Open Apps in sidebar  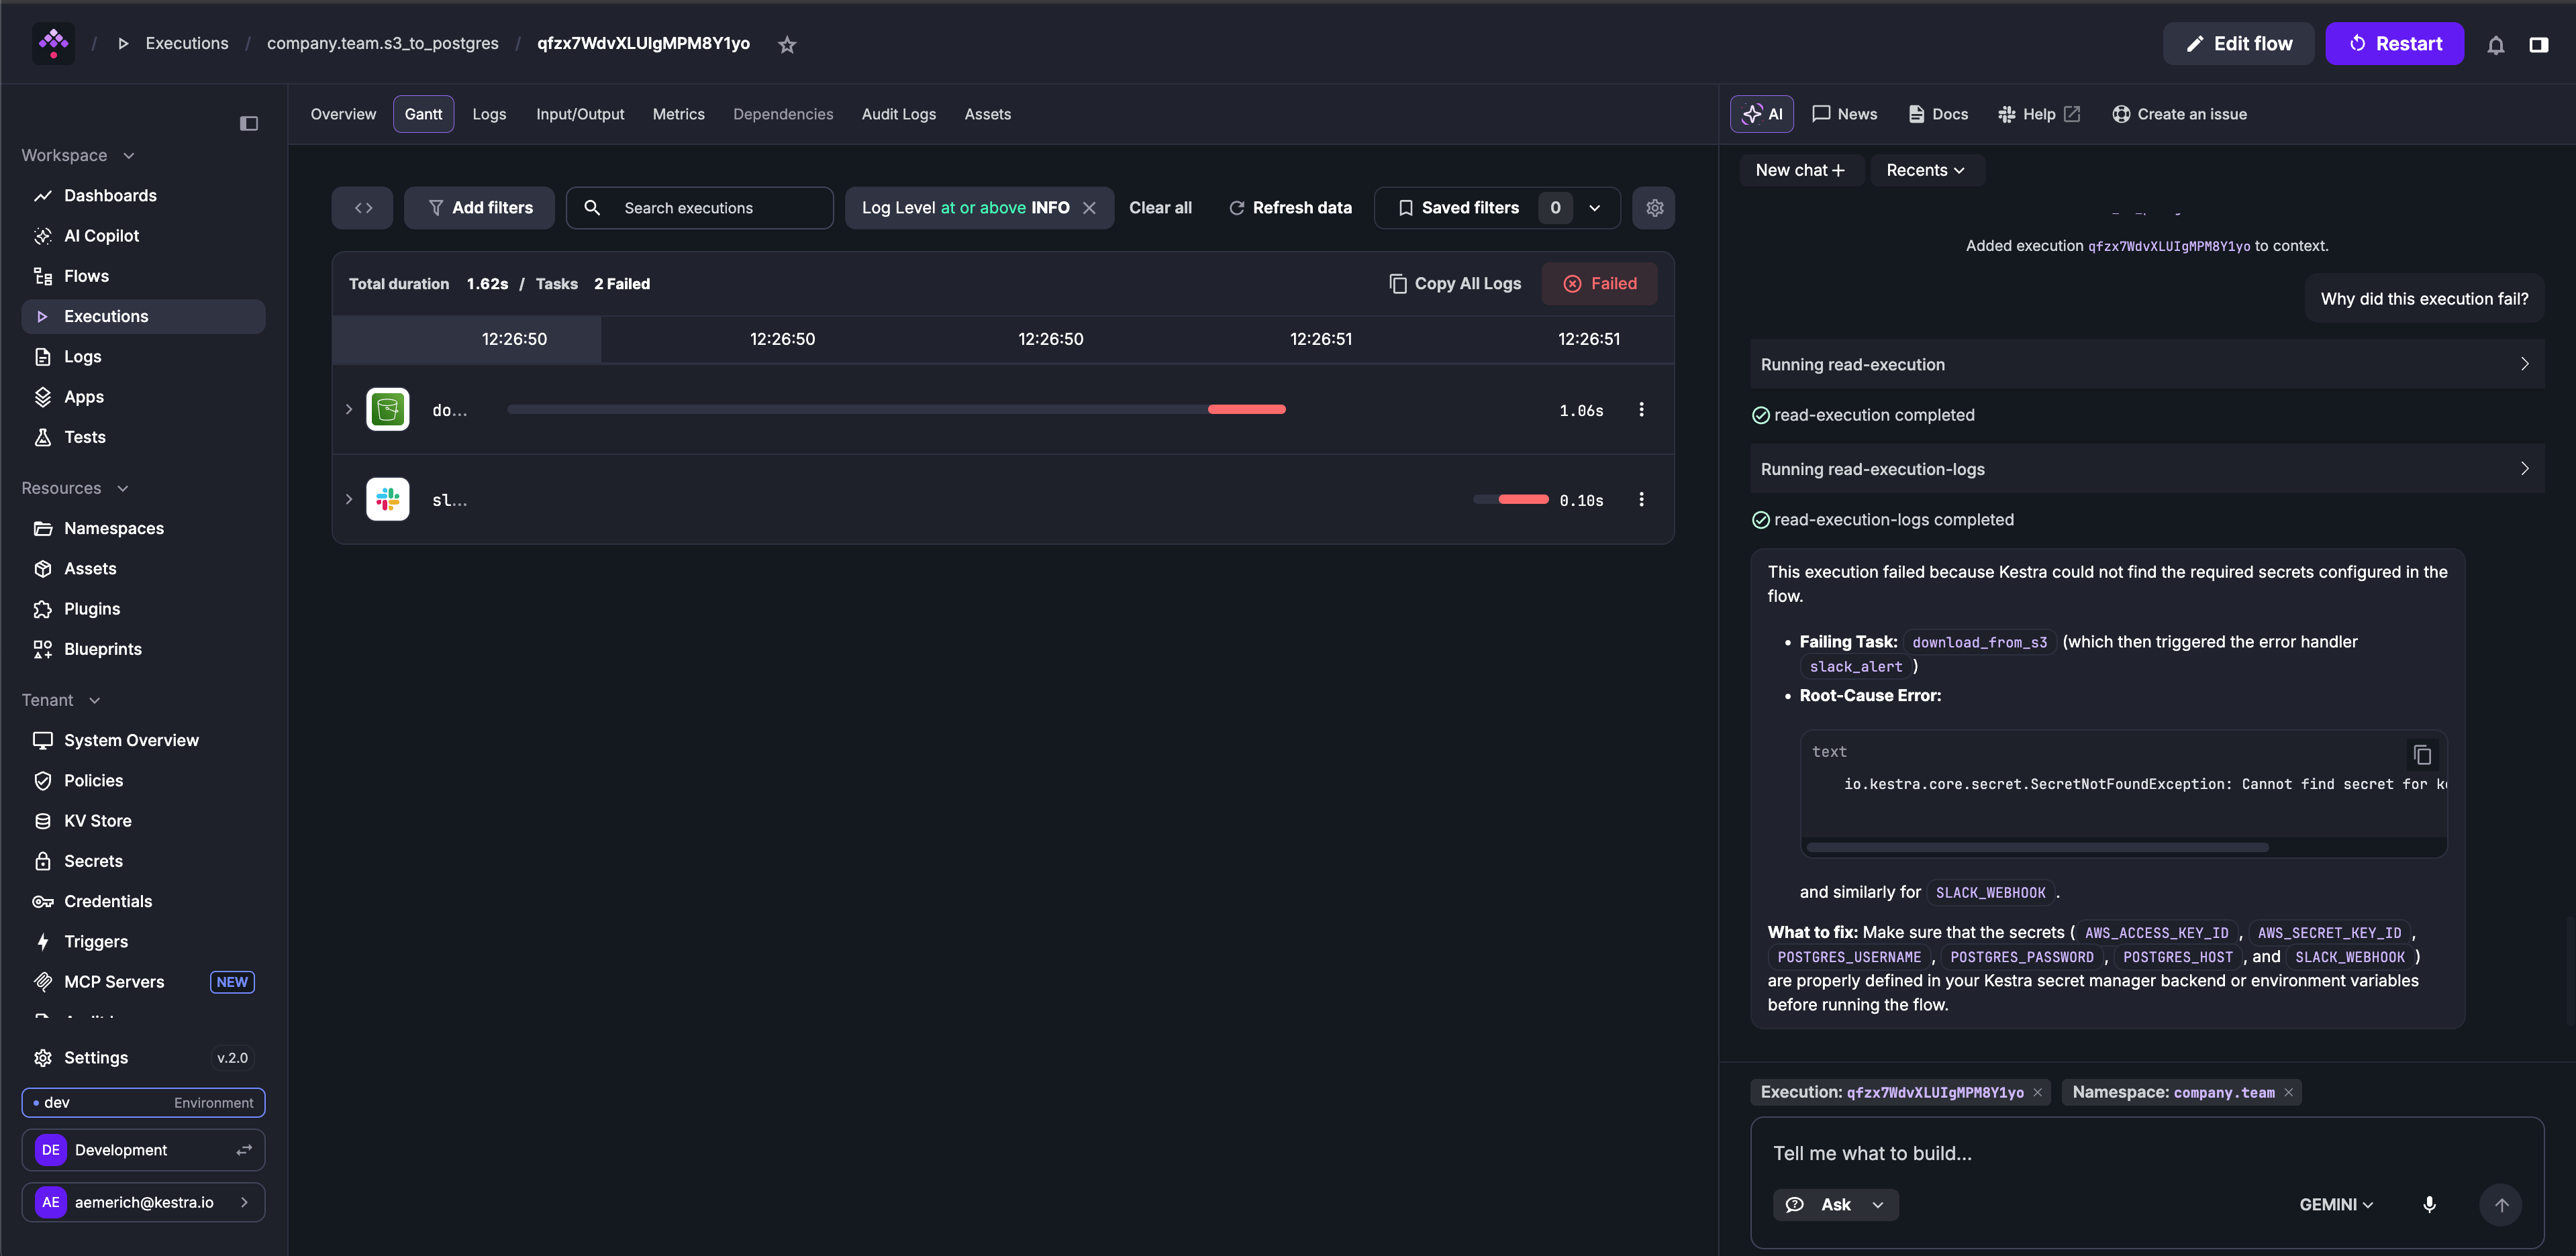[143, 396]
